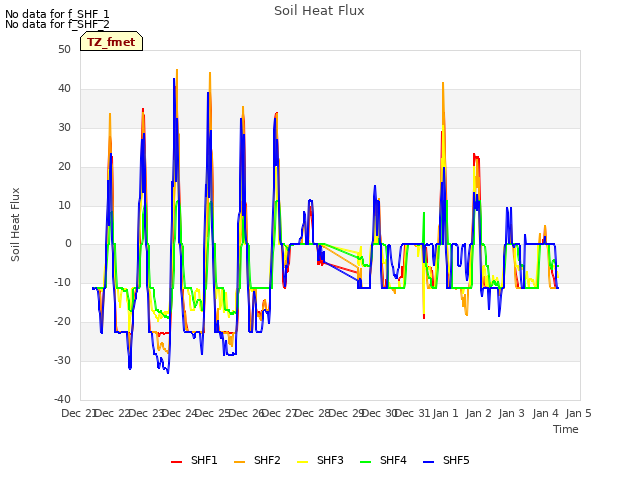Click the x-axis label Jan 3
Viewport: 640px width, 480px height.
[512, 413]
